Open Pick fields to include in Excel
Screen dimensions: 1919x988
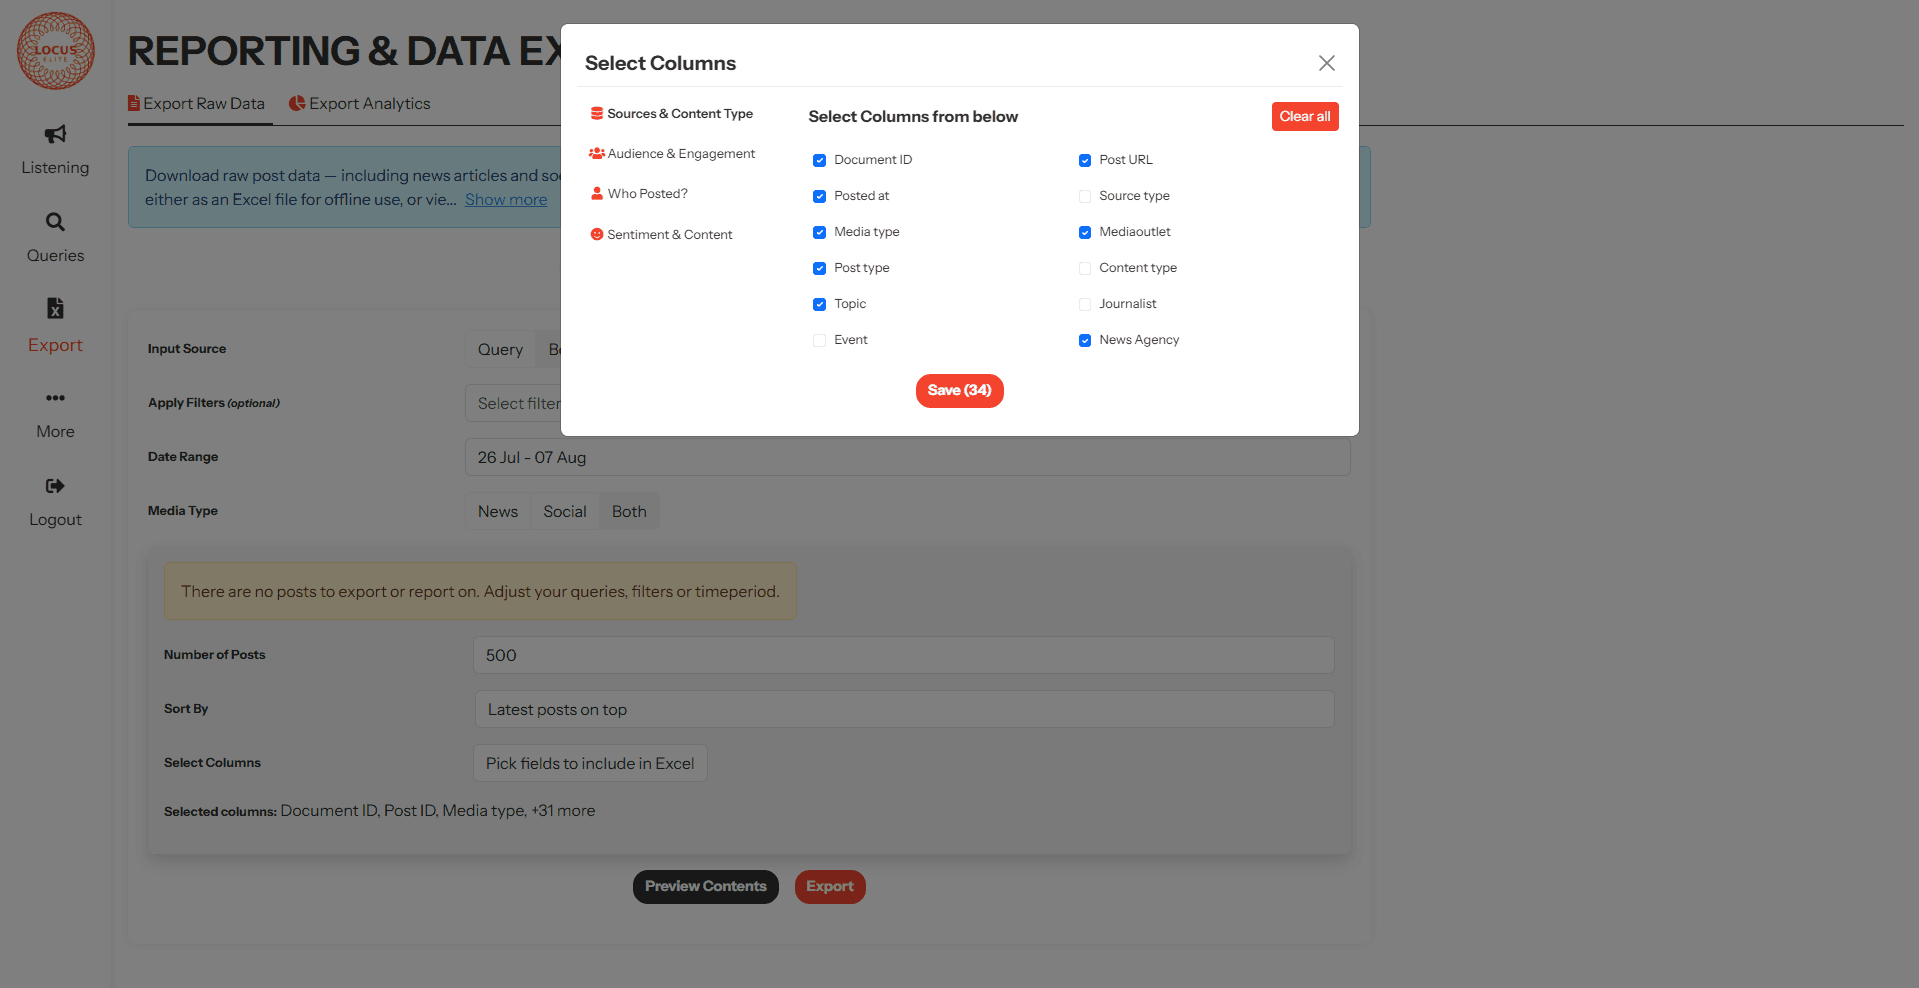589,763
